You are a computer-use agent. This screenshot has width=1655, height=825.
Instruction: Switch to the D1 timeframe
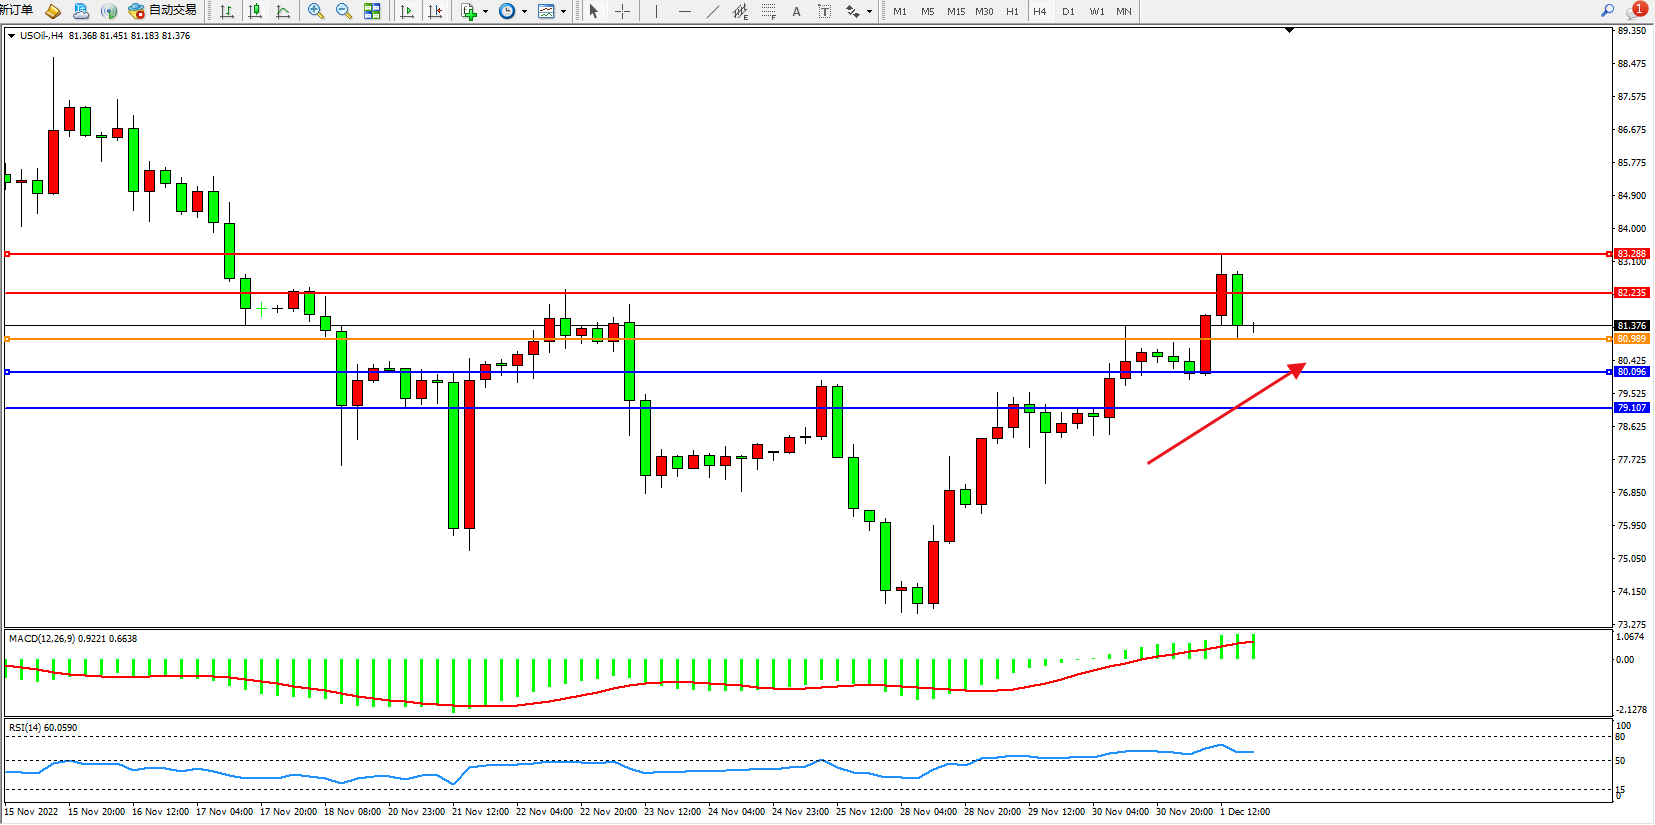pyautogui.click(x=1068, y=11)
